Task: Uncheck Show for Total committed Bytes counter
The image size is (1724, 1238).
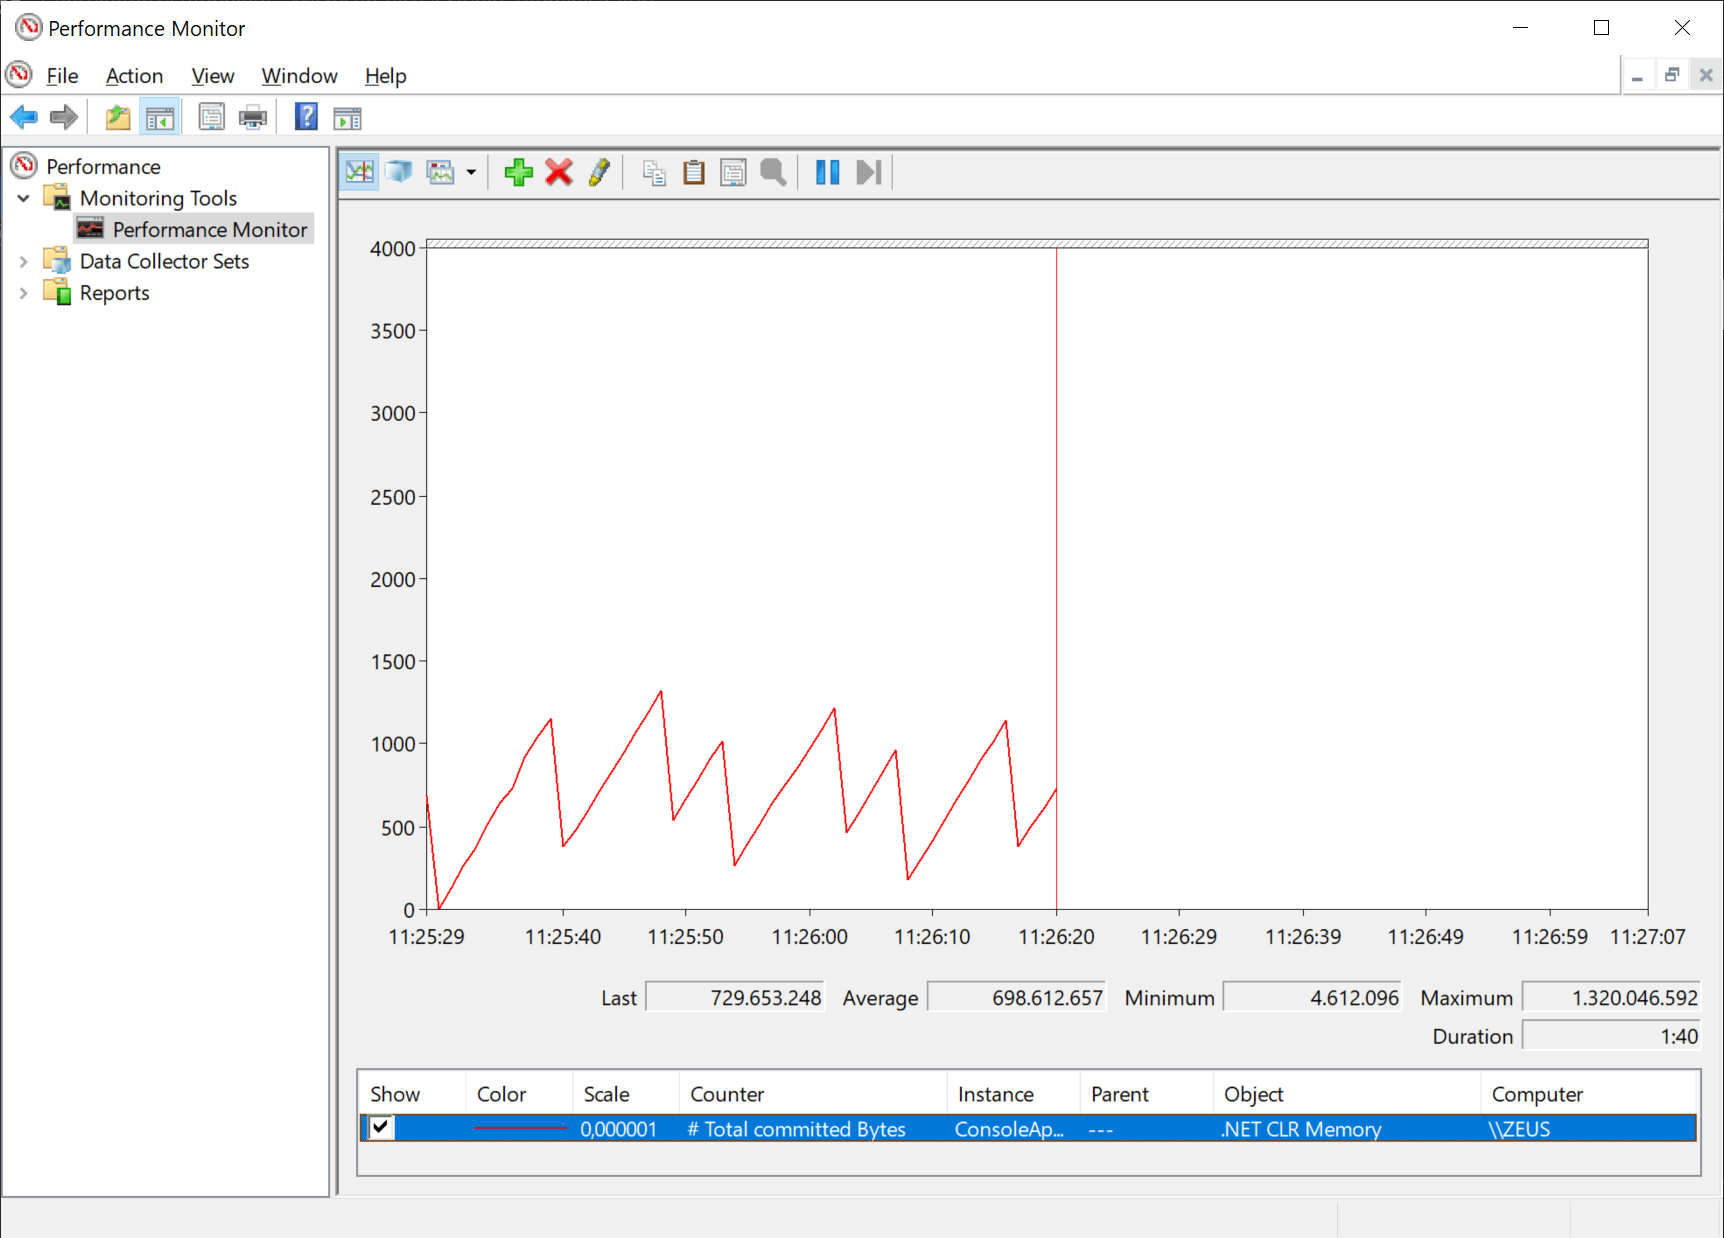Action: click(379, 1128)
